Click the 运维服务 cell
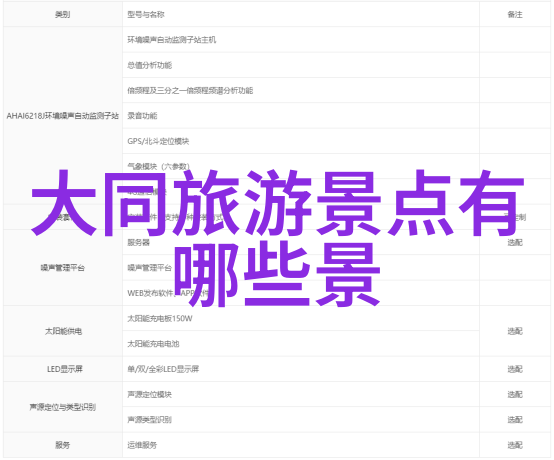The height and width of the screenshot is (460, 554). pos(301,445)
